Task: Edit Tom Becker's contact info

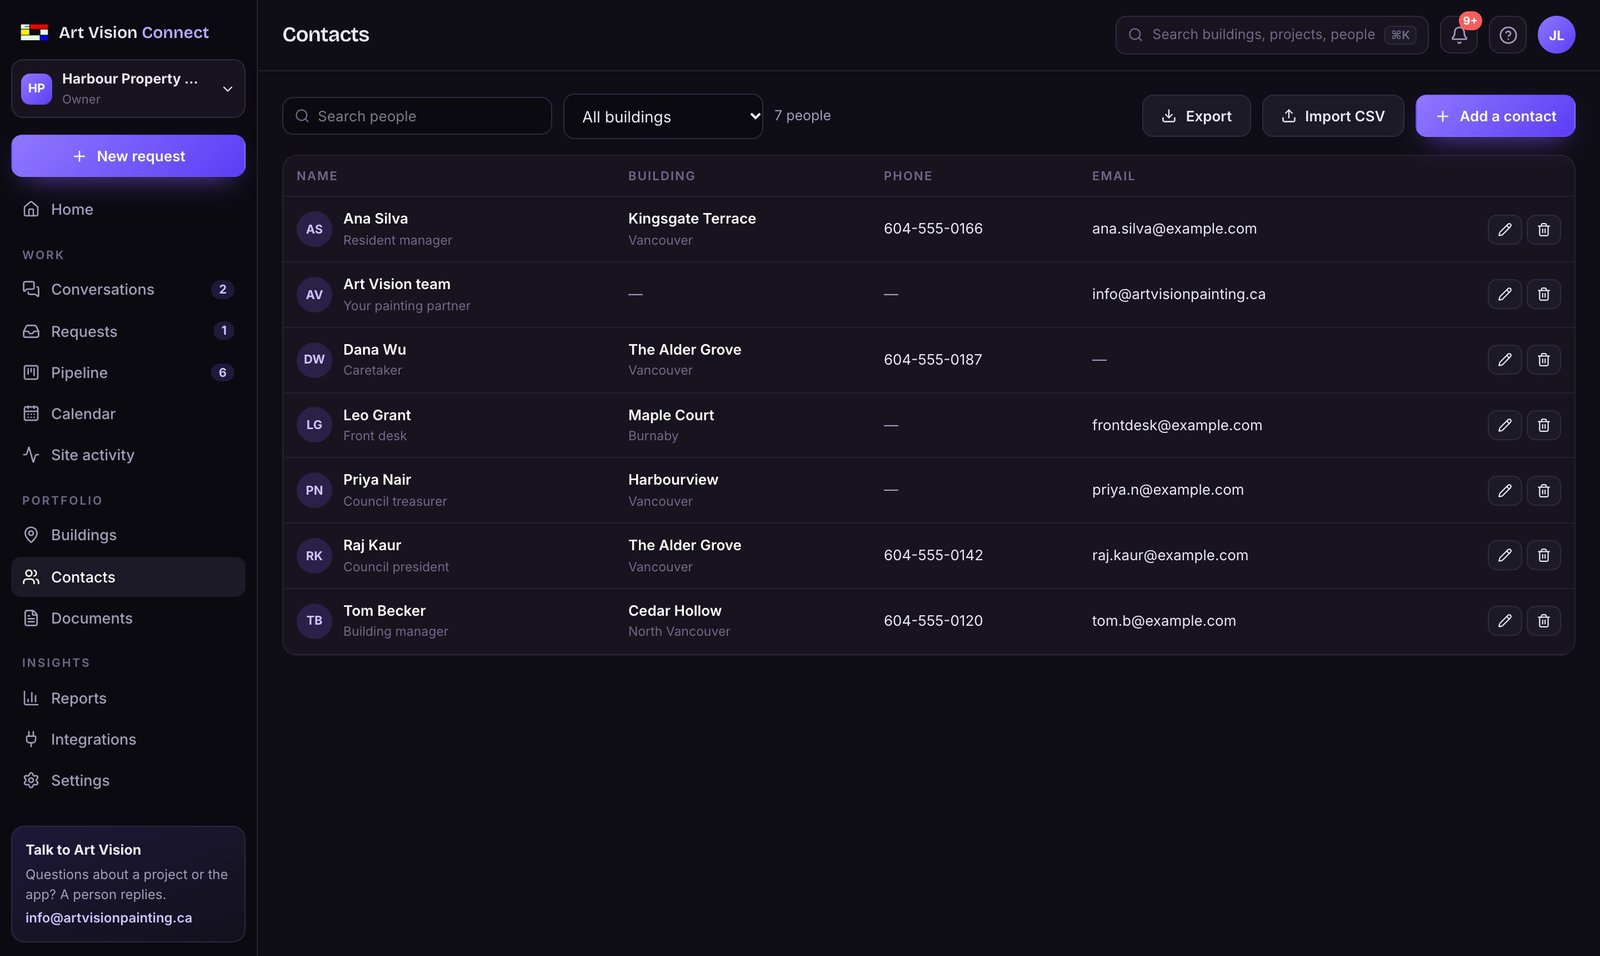Action: click(x=1504, y=621)
